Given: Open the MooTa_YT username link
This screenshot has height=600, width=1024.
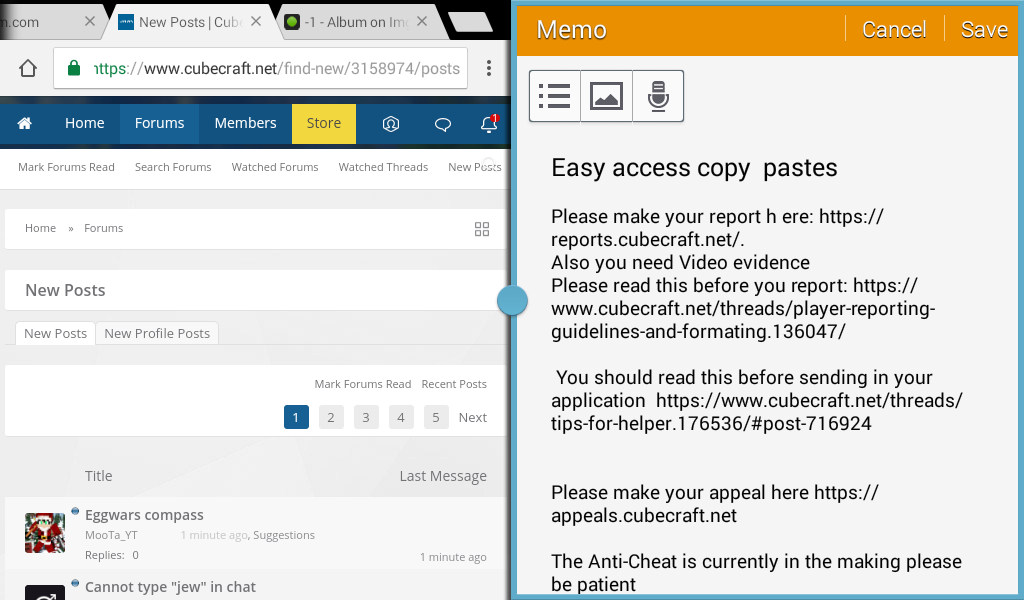Looking at the screenshot, I should [x=111, y=535].
